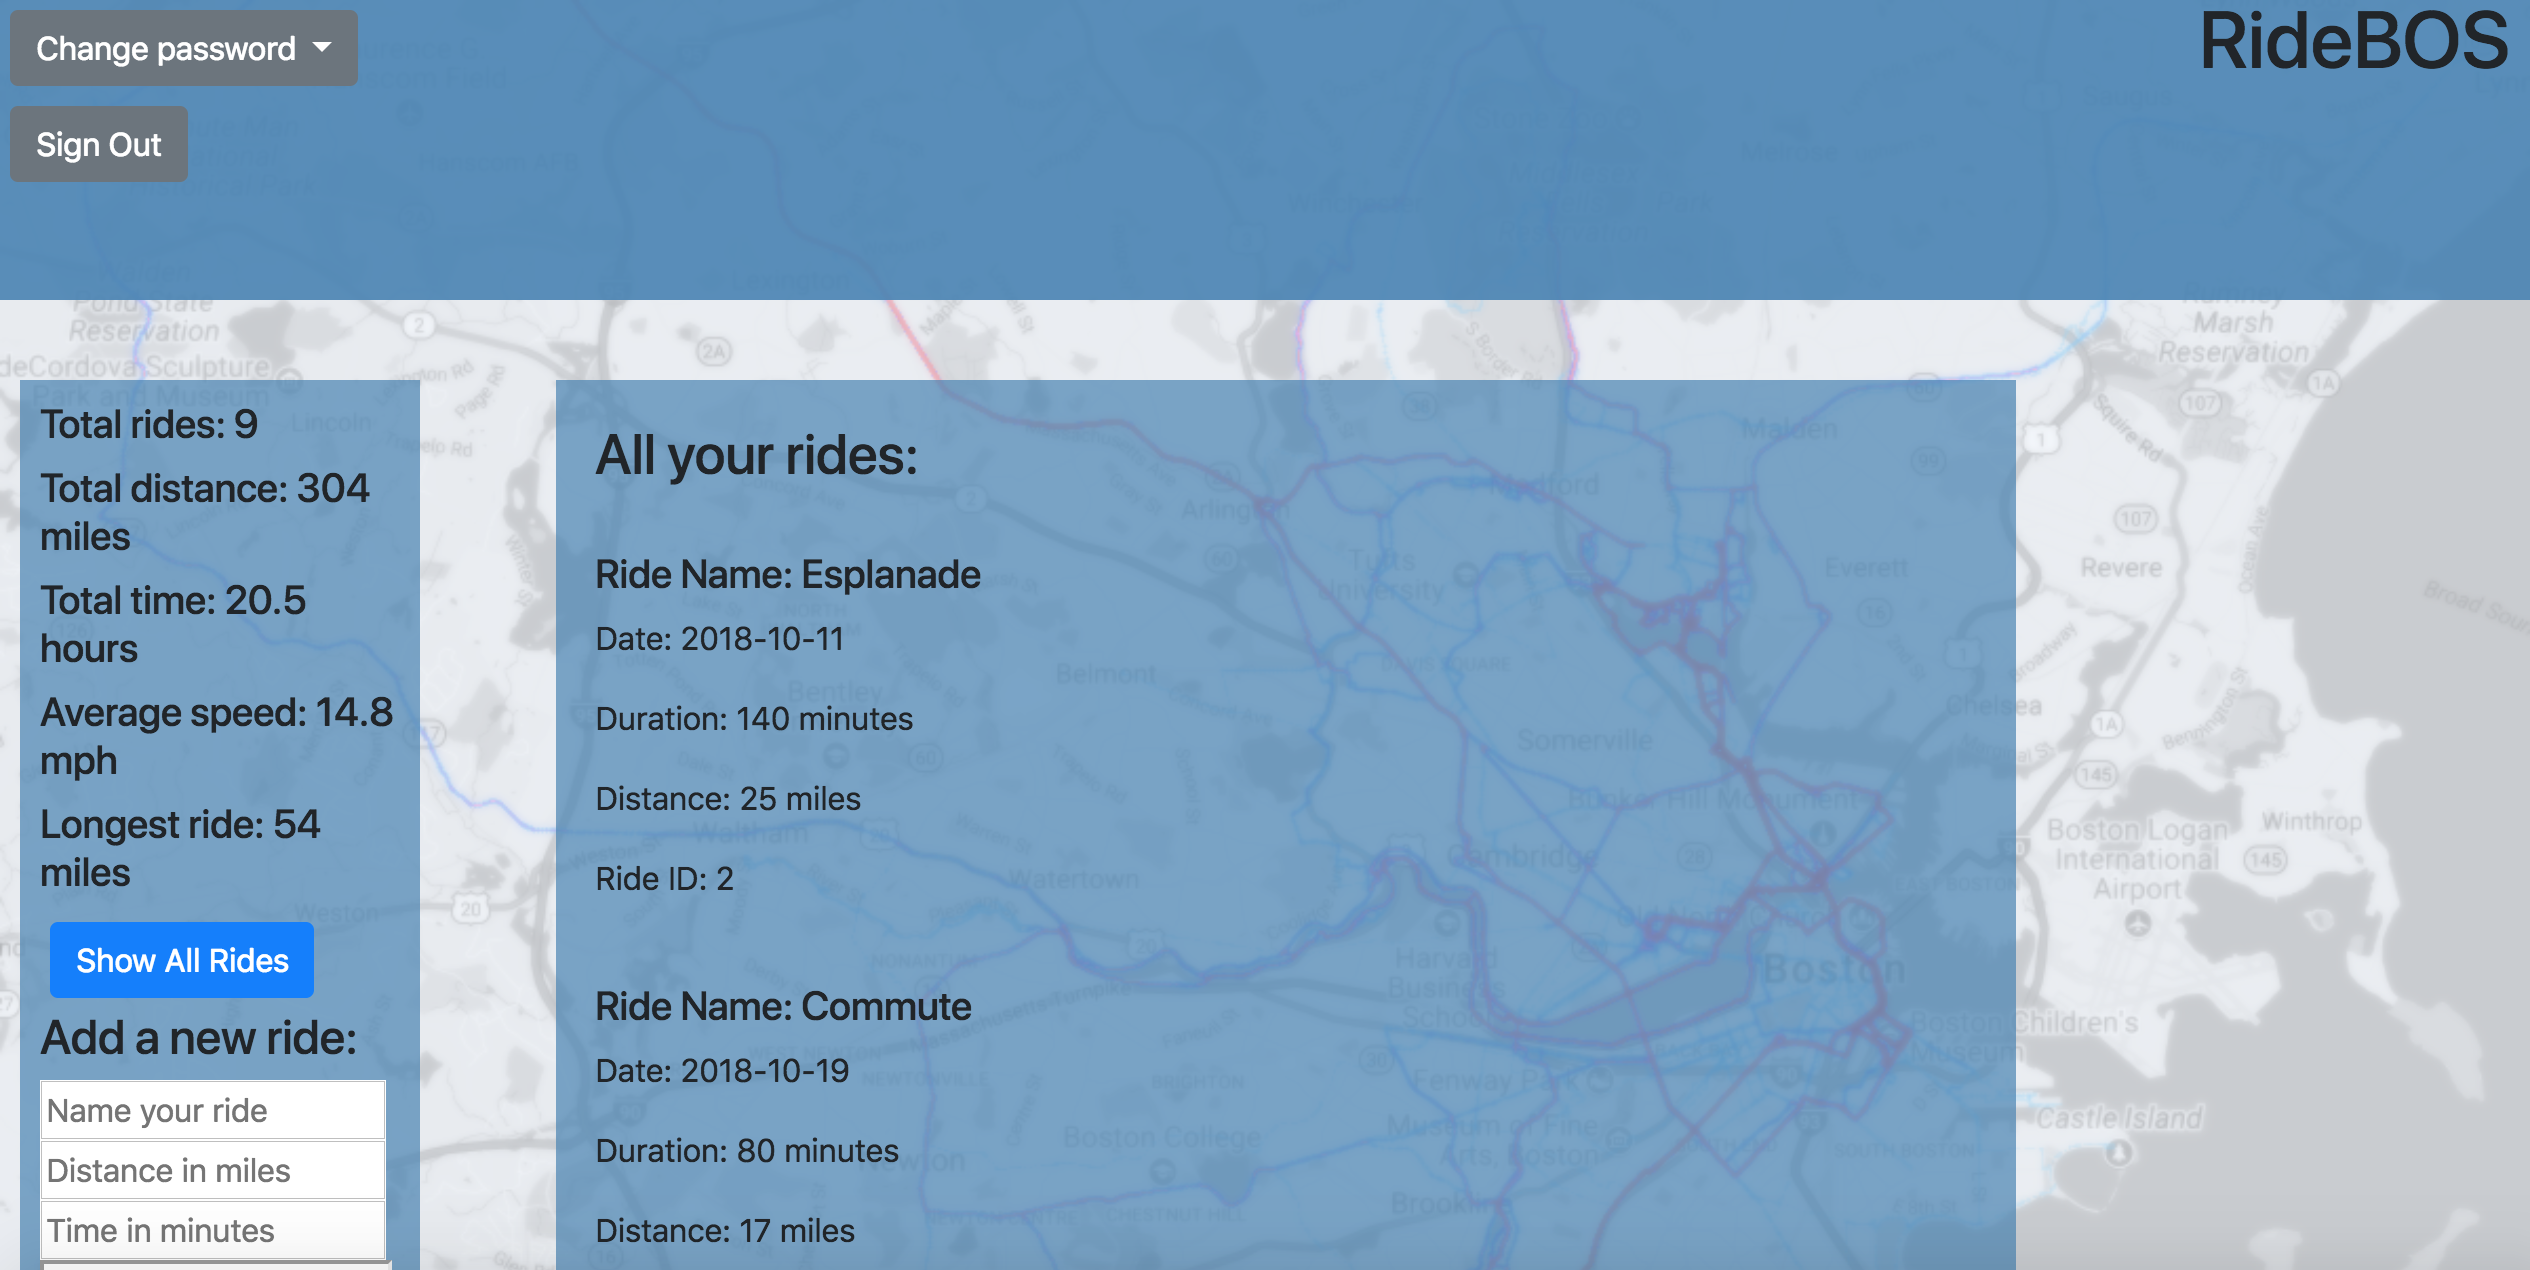
Task: Click the caret arrow beside Change password
Action: [x=322, y=48]
